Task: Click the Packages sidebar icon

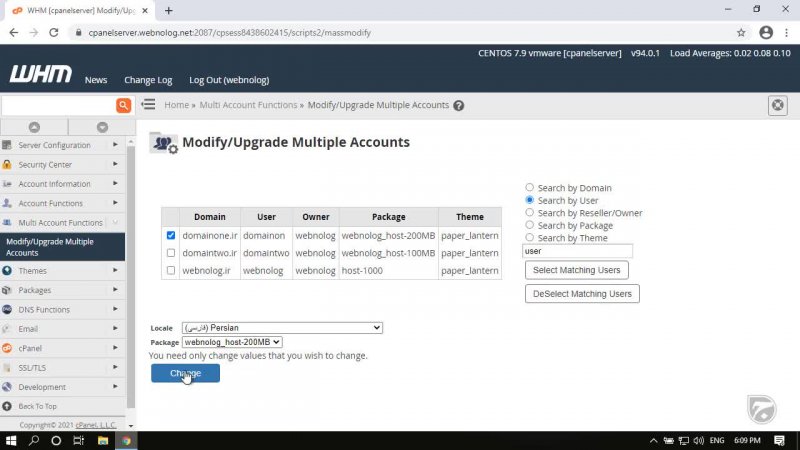Action: click(x=7, y=290)
